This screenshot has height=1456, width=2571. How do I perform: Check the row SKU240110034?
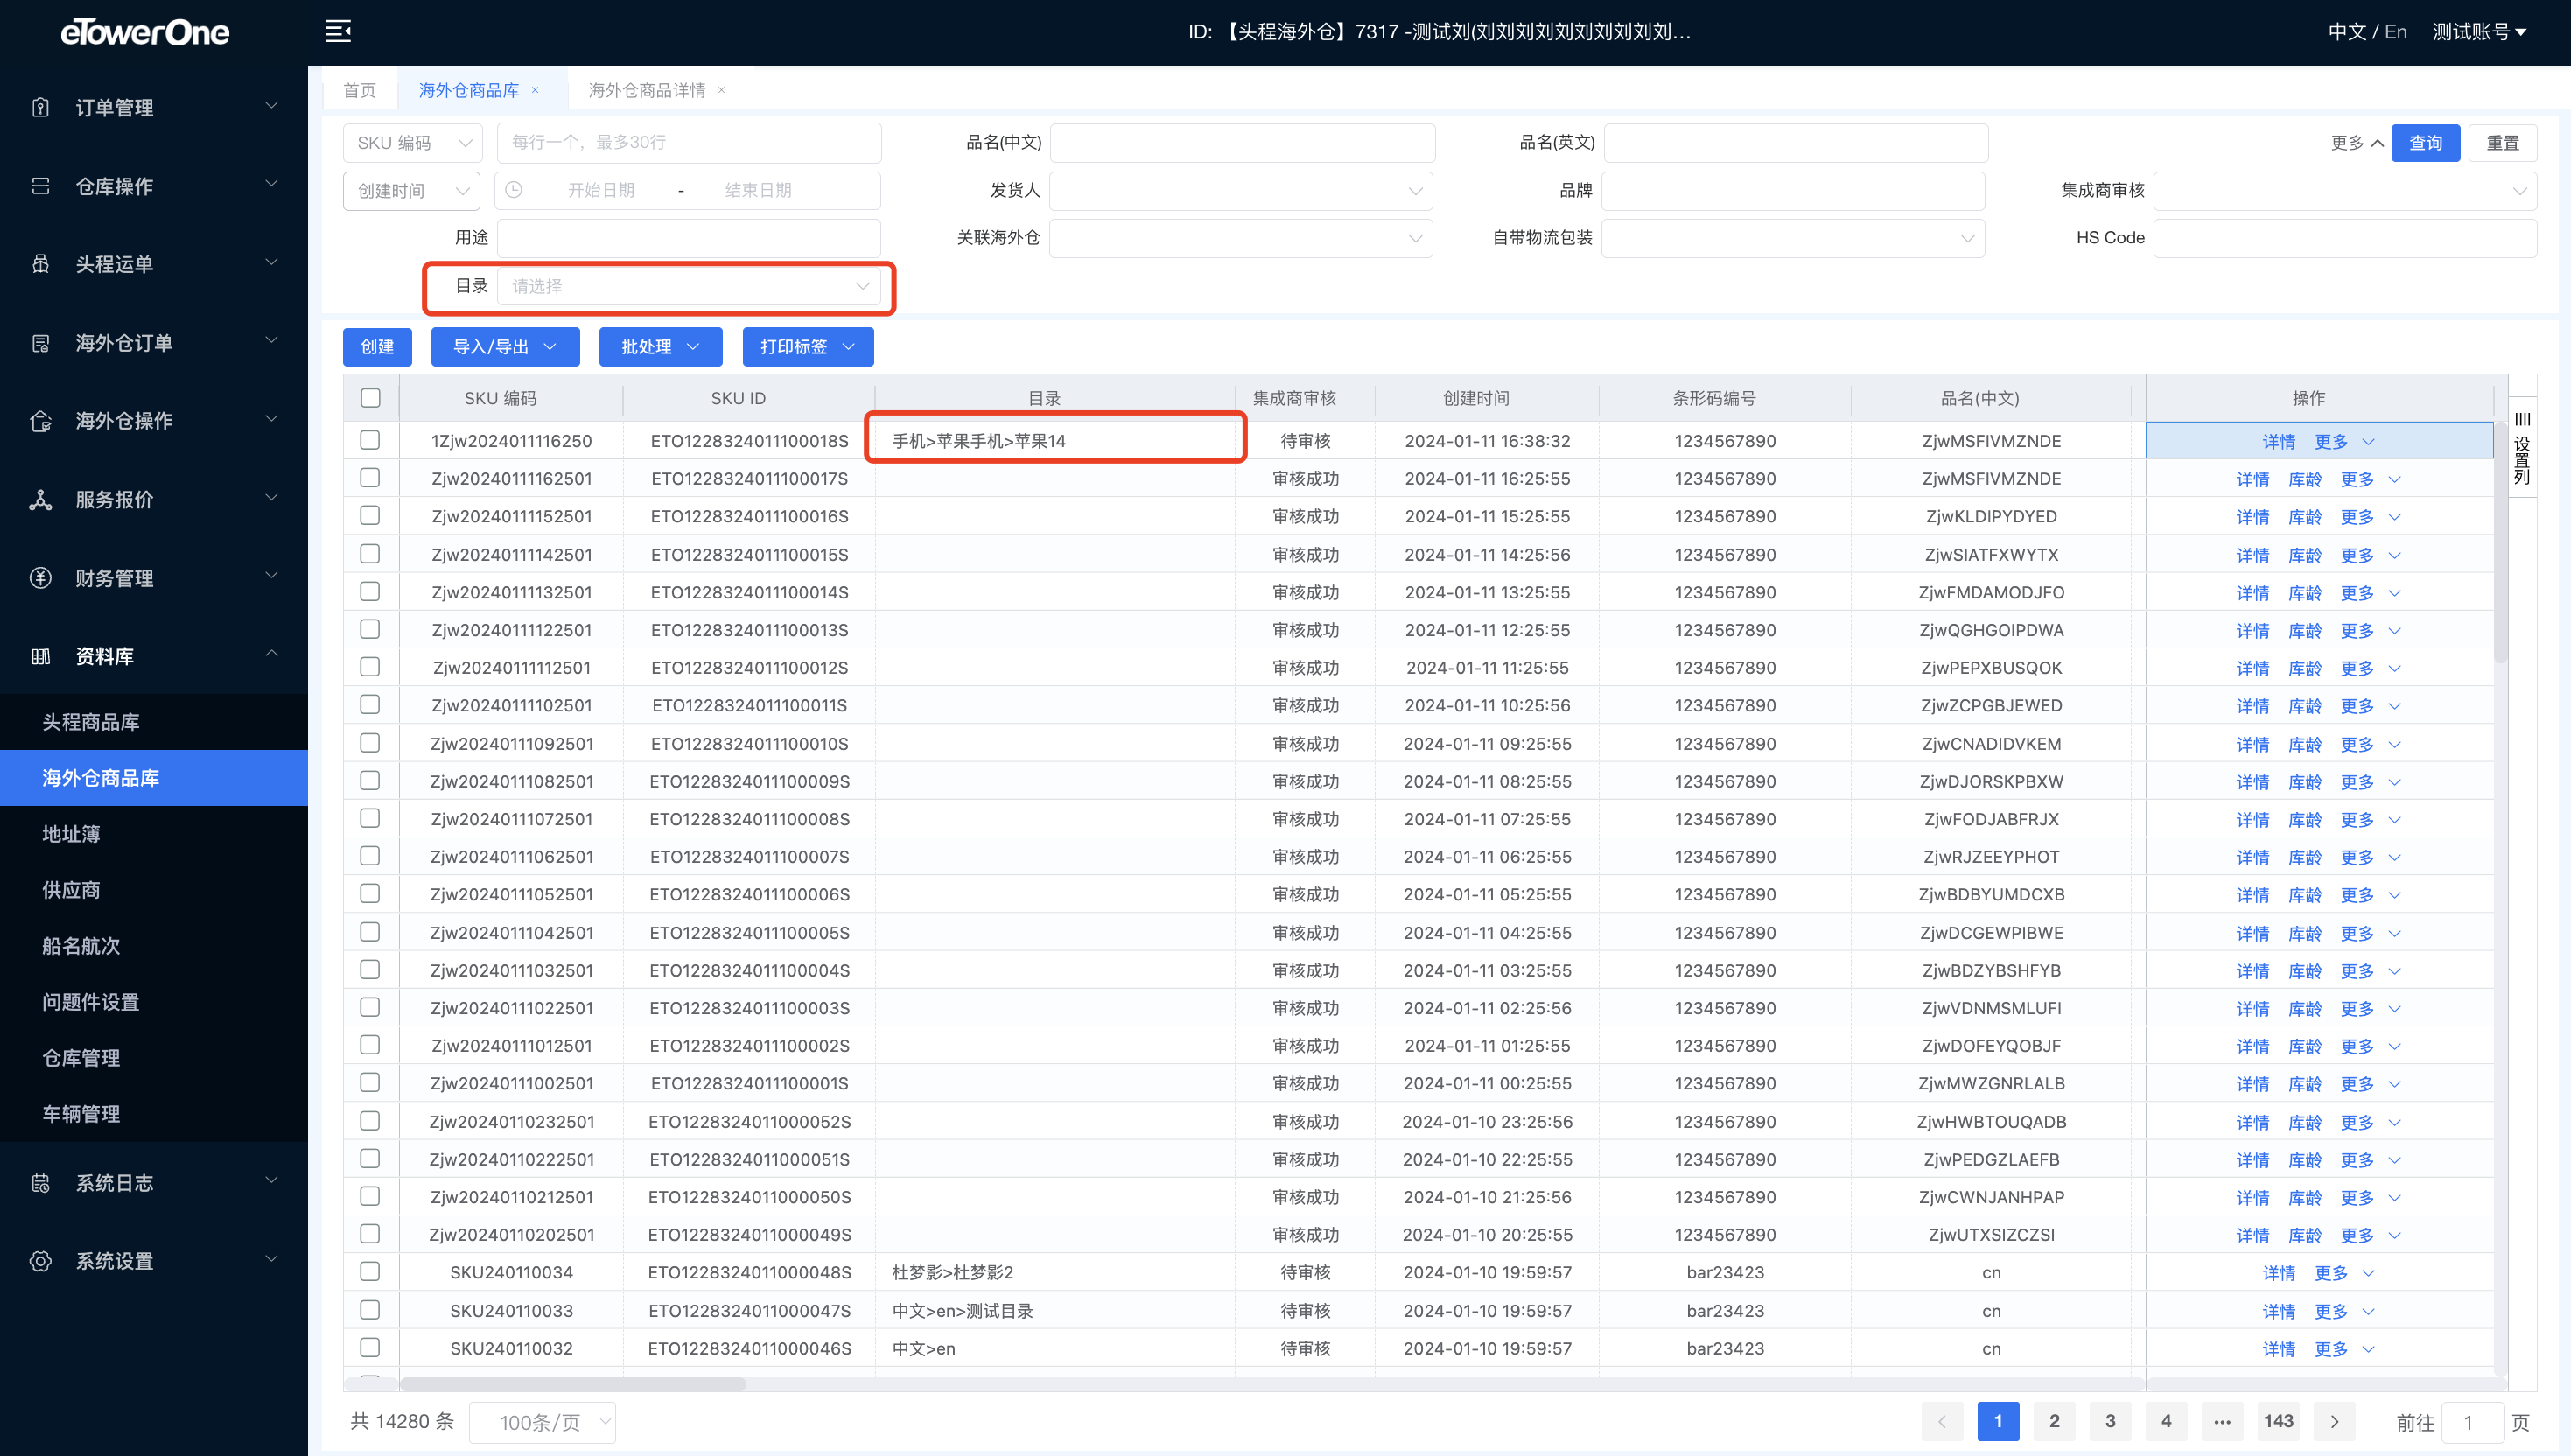pyautogui.click(x=370, y=1272)
